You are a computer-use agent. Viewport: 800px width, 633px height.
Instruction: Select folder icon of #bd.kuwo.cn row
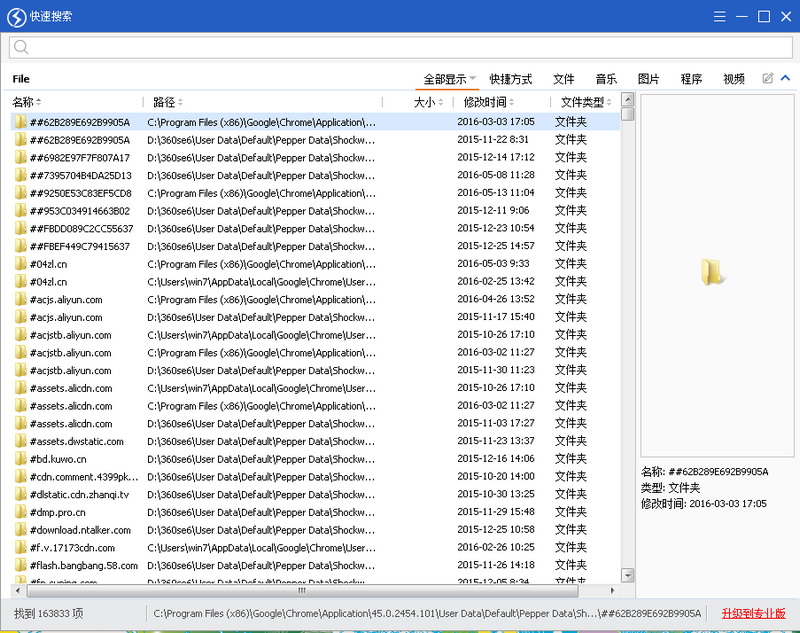(x=20, y=459)
